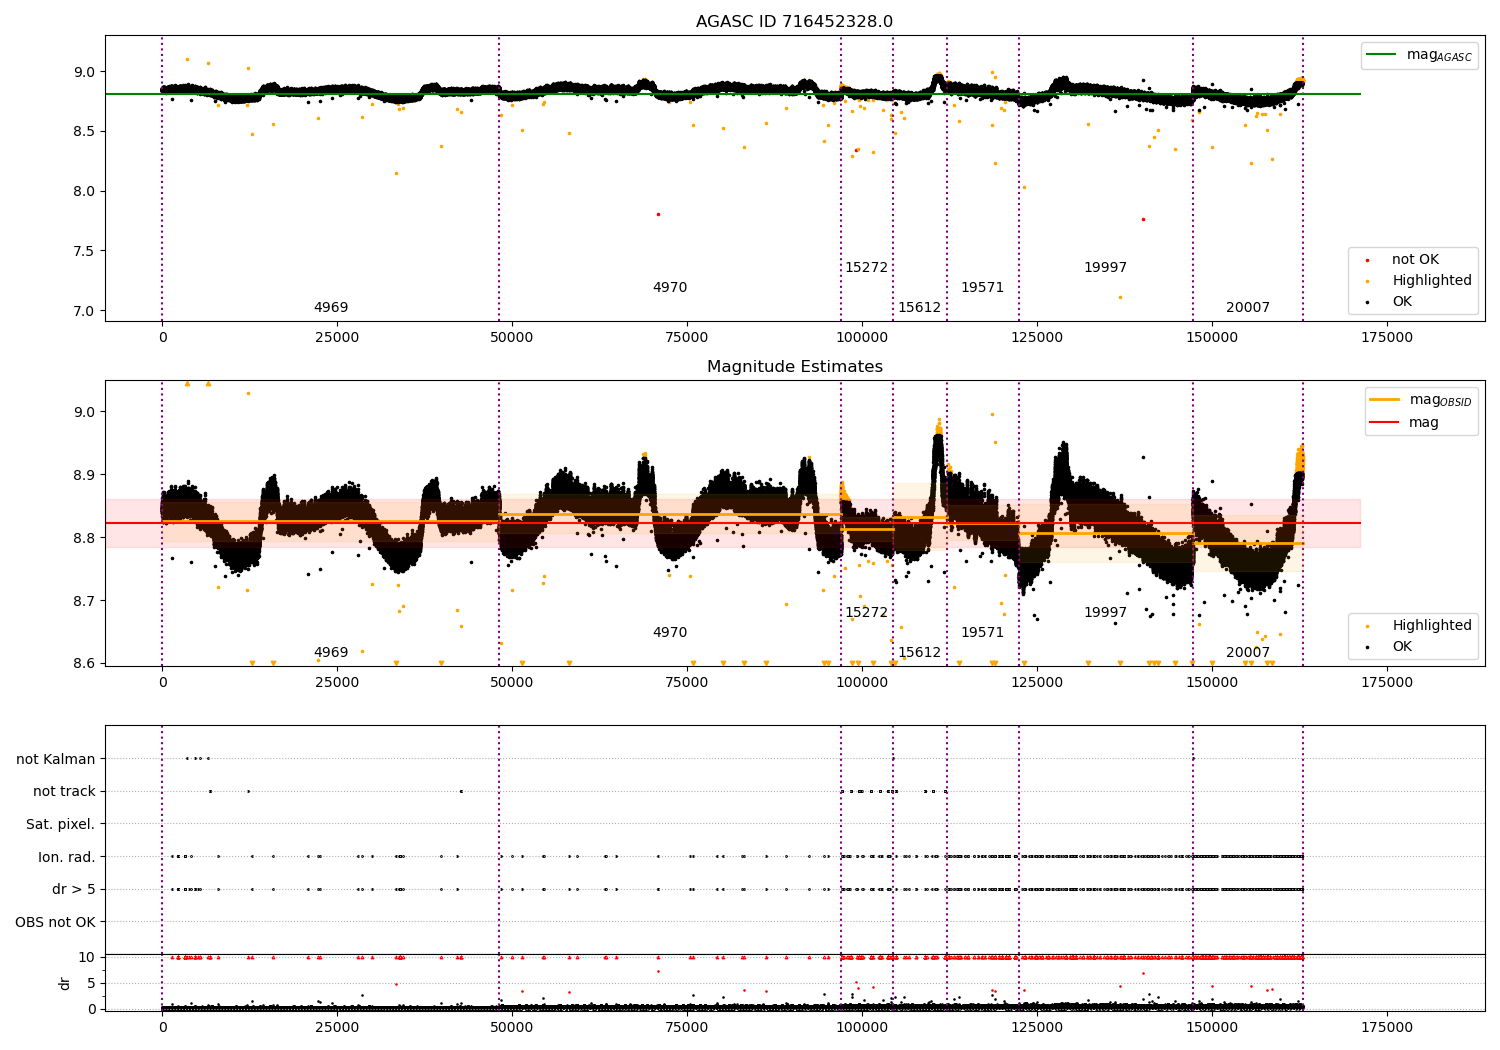1500x1050 pixels.
Task: Click the red not-OK outlier point near 7.8 magnitude
Action: pyautogui.click(x=658, y=214)
